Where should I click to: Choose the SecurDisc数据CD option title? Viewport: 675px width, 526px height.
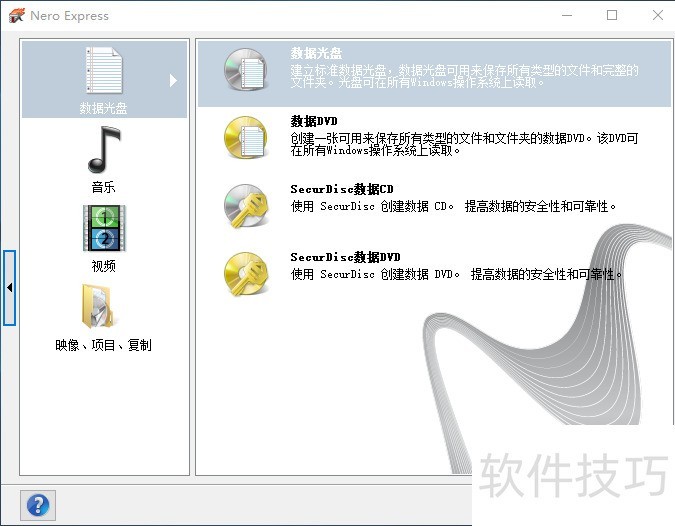342,189
